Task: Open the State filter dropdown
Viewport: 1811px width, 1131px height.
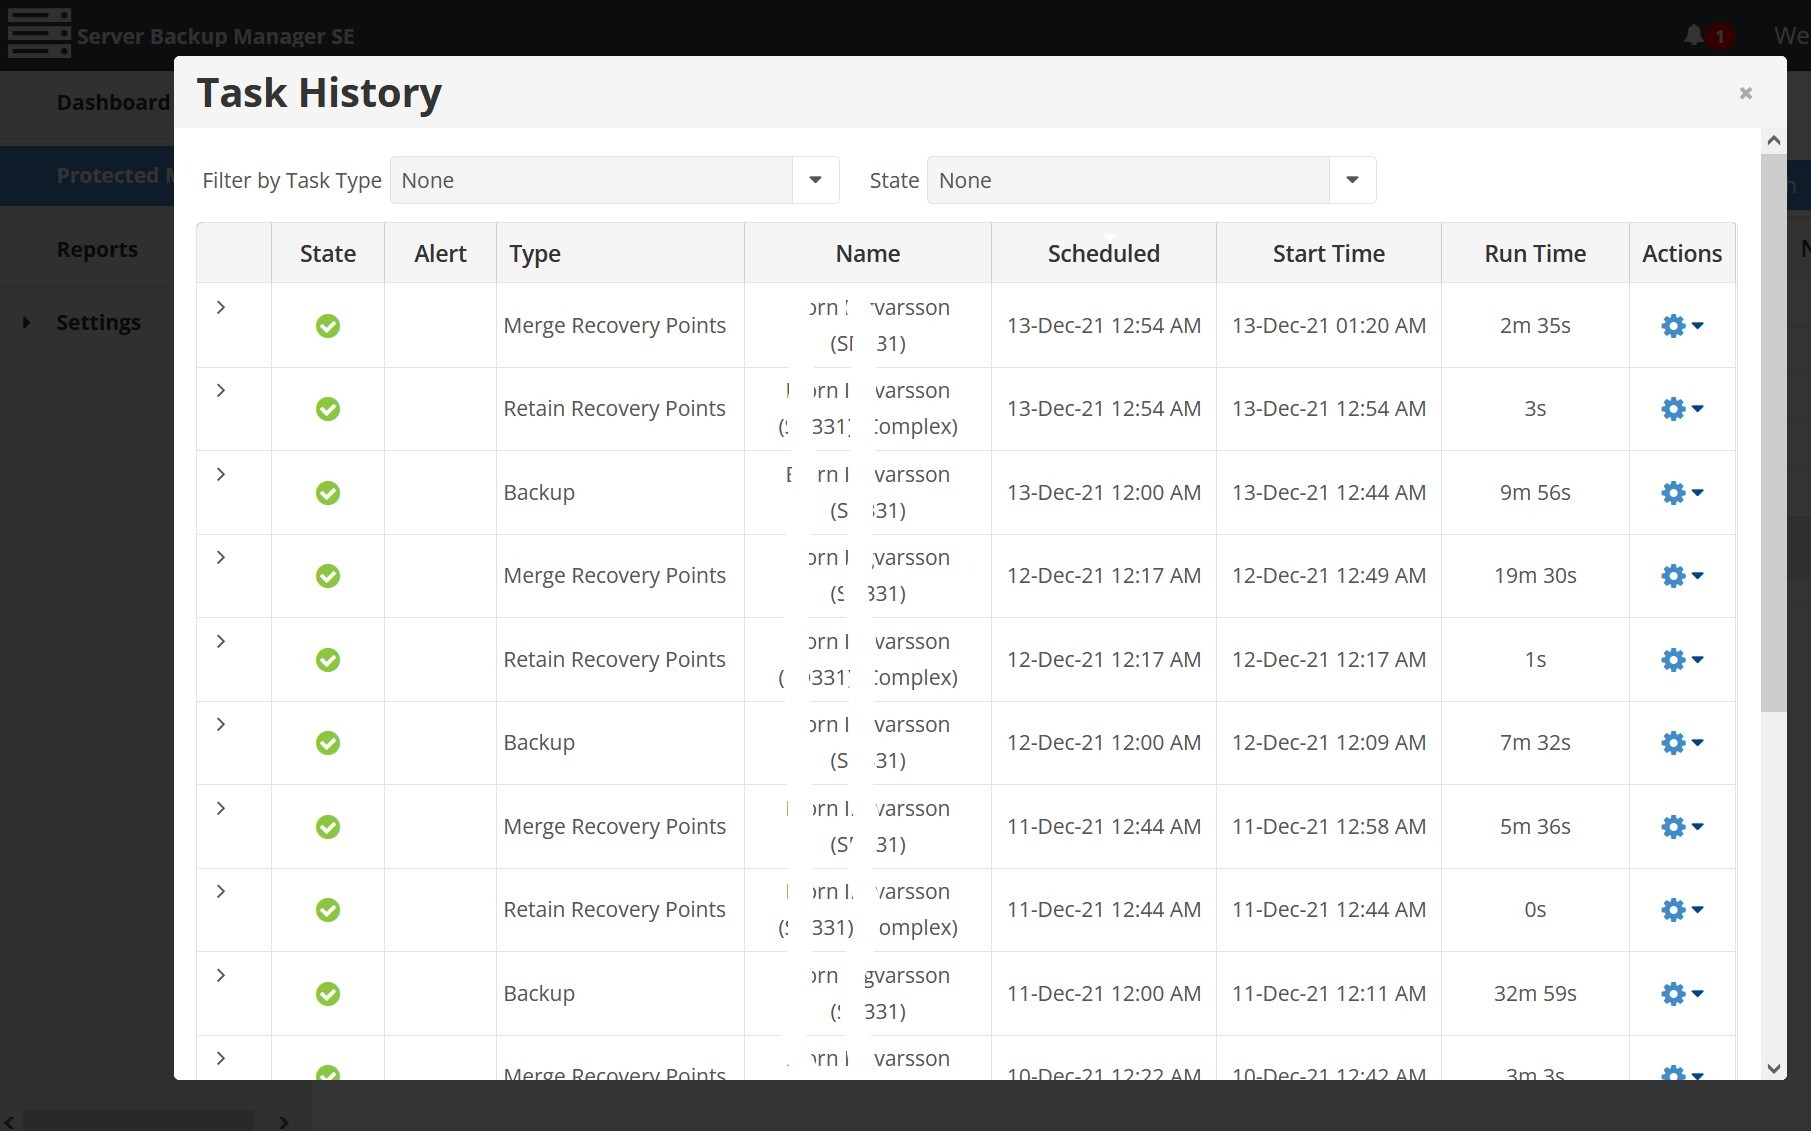Action: 1352,180
